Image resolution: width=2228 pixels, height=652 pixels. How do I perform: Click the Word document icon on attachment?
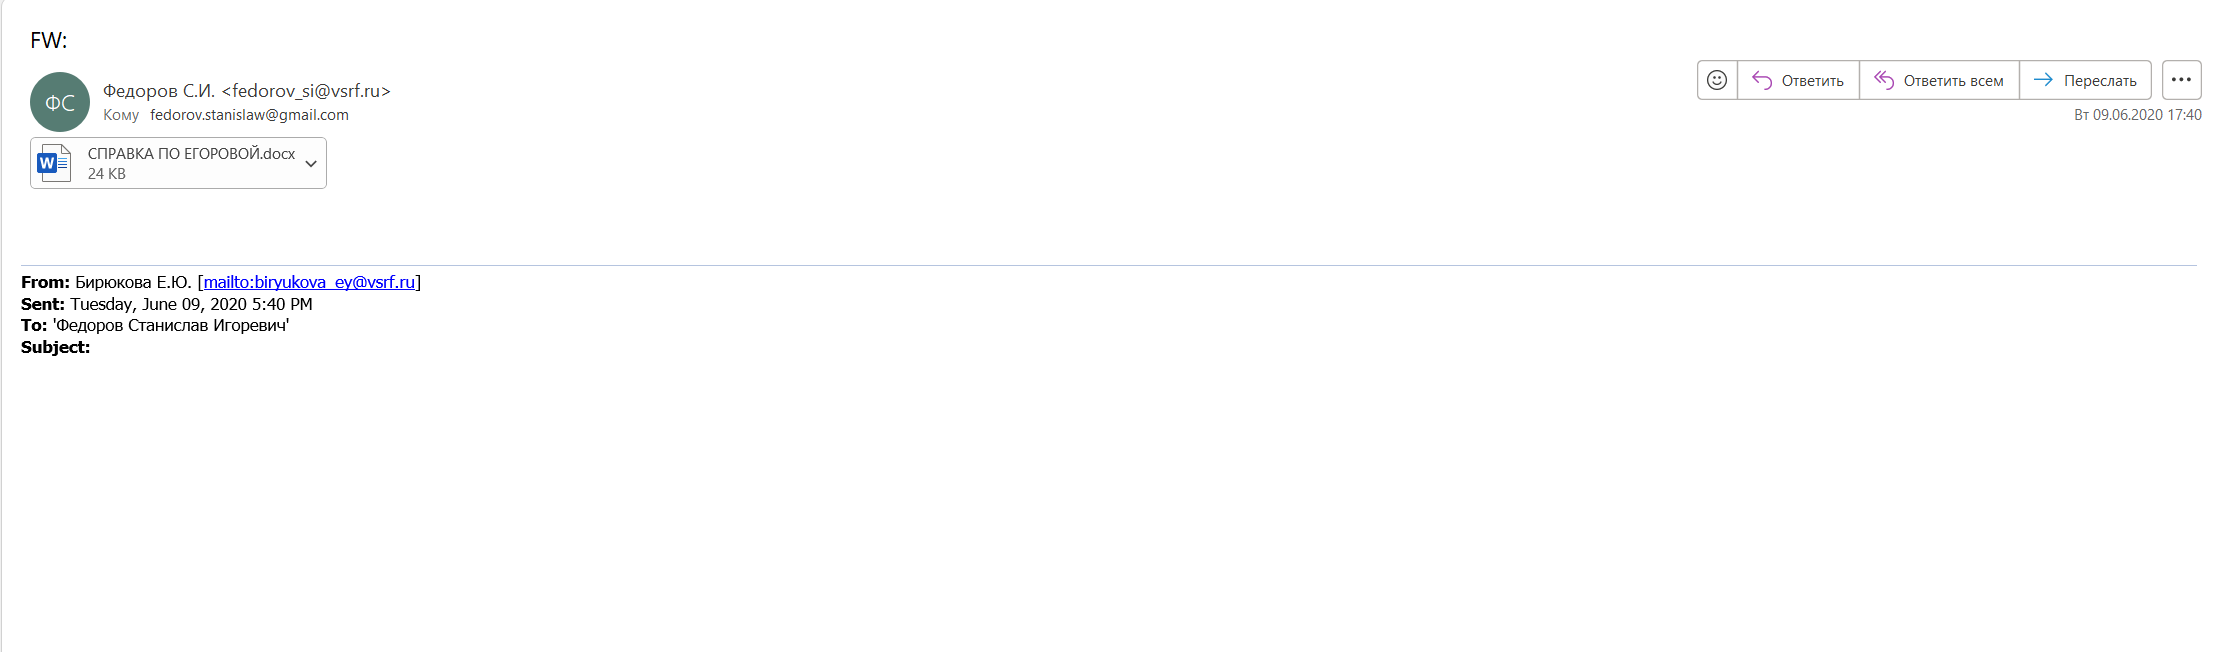point(54,163)
